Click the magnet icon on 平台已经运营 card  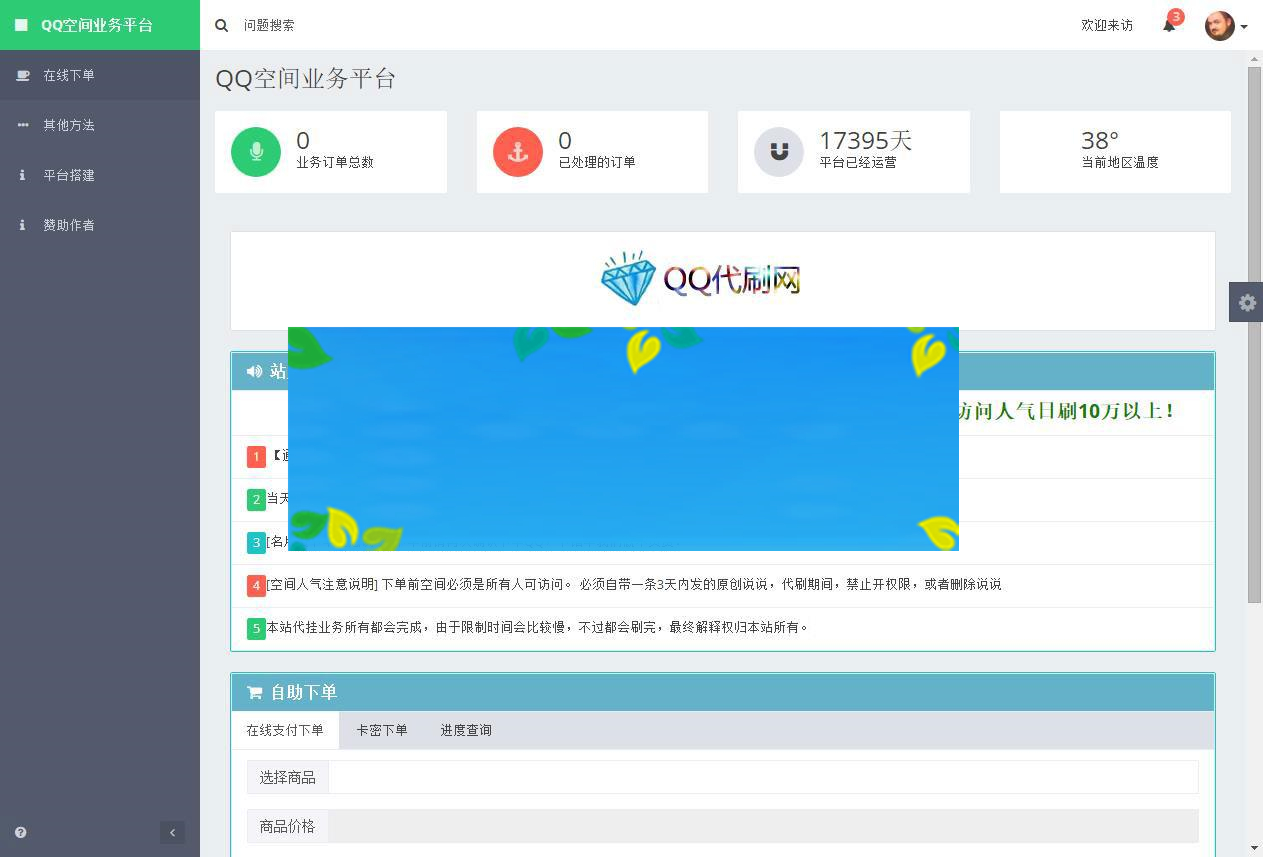click(778, 151)
